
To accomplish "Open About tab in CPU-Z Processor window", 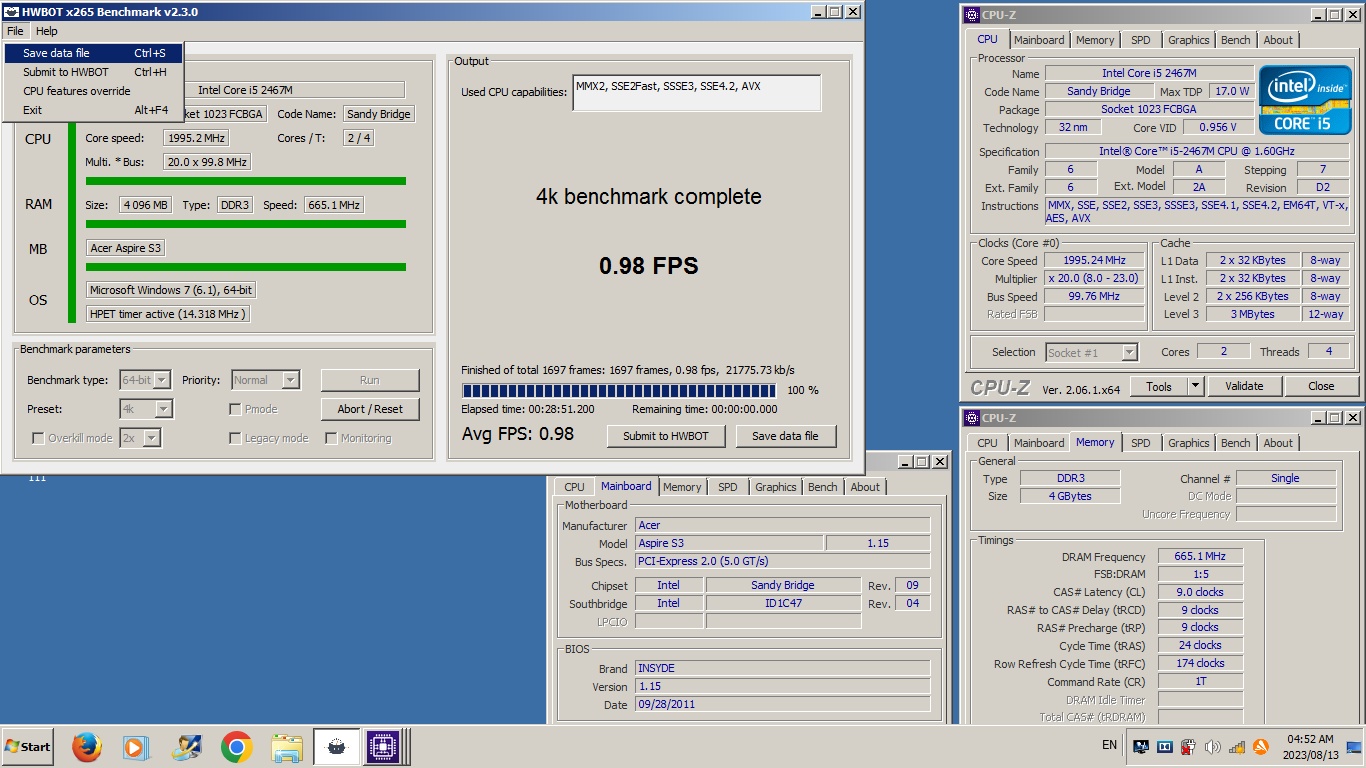I will pos(1278,40).
